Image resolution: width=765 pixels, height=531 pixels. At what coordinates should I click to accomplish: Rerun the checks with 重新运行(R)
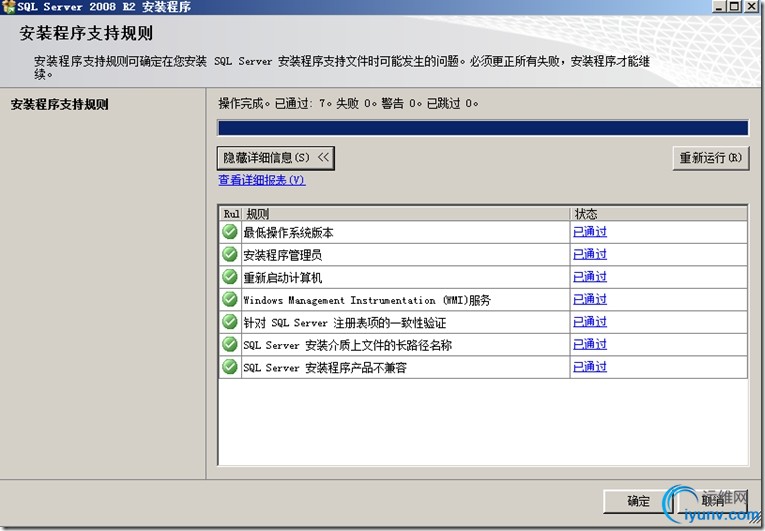coord(711,158)
